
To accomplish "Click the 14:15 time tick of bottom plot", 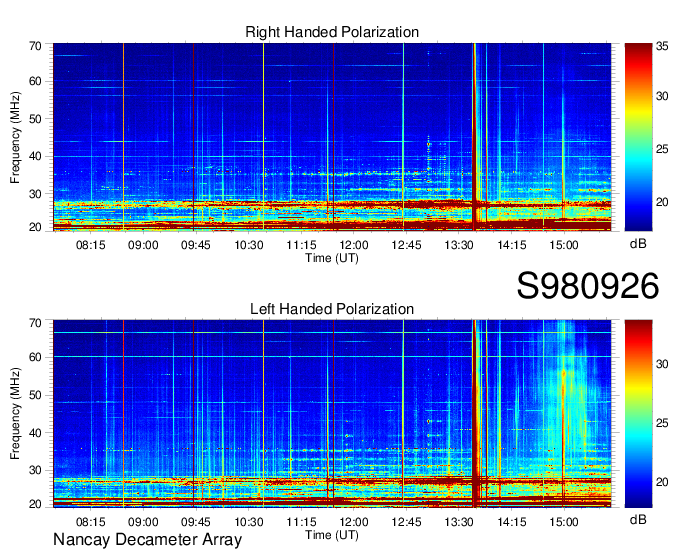I will pyautogui.click(x=512, y=522).
